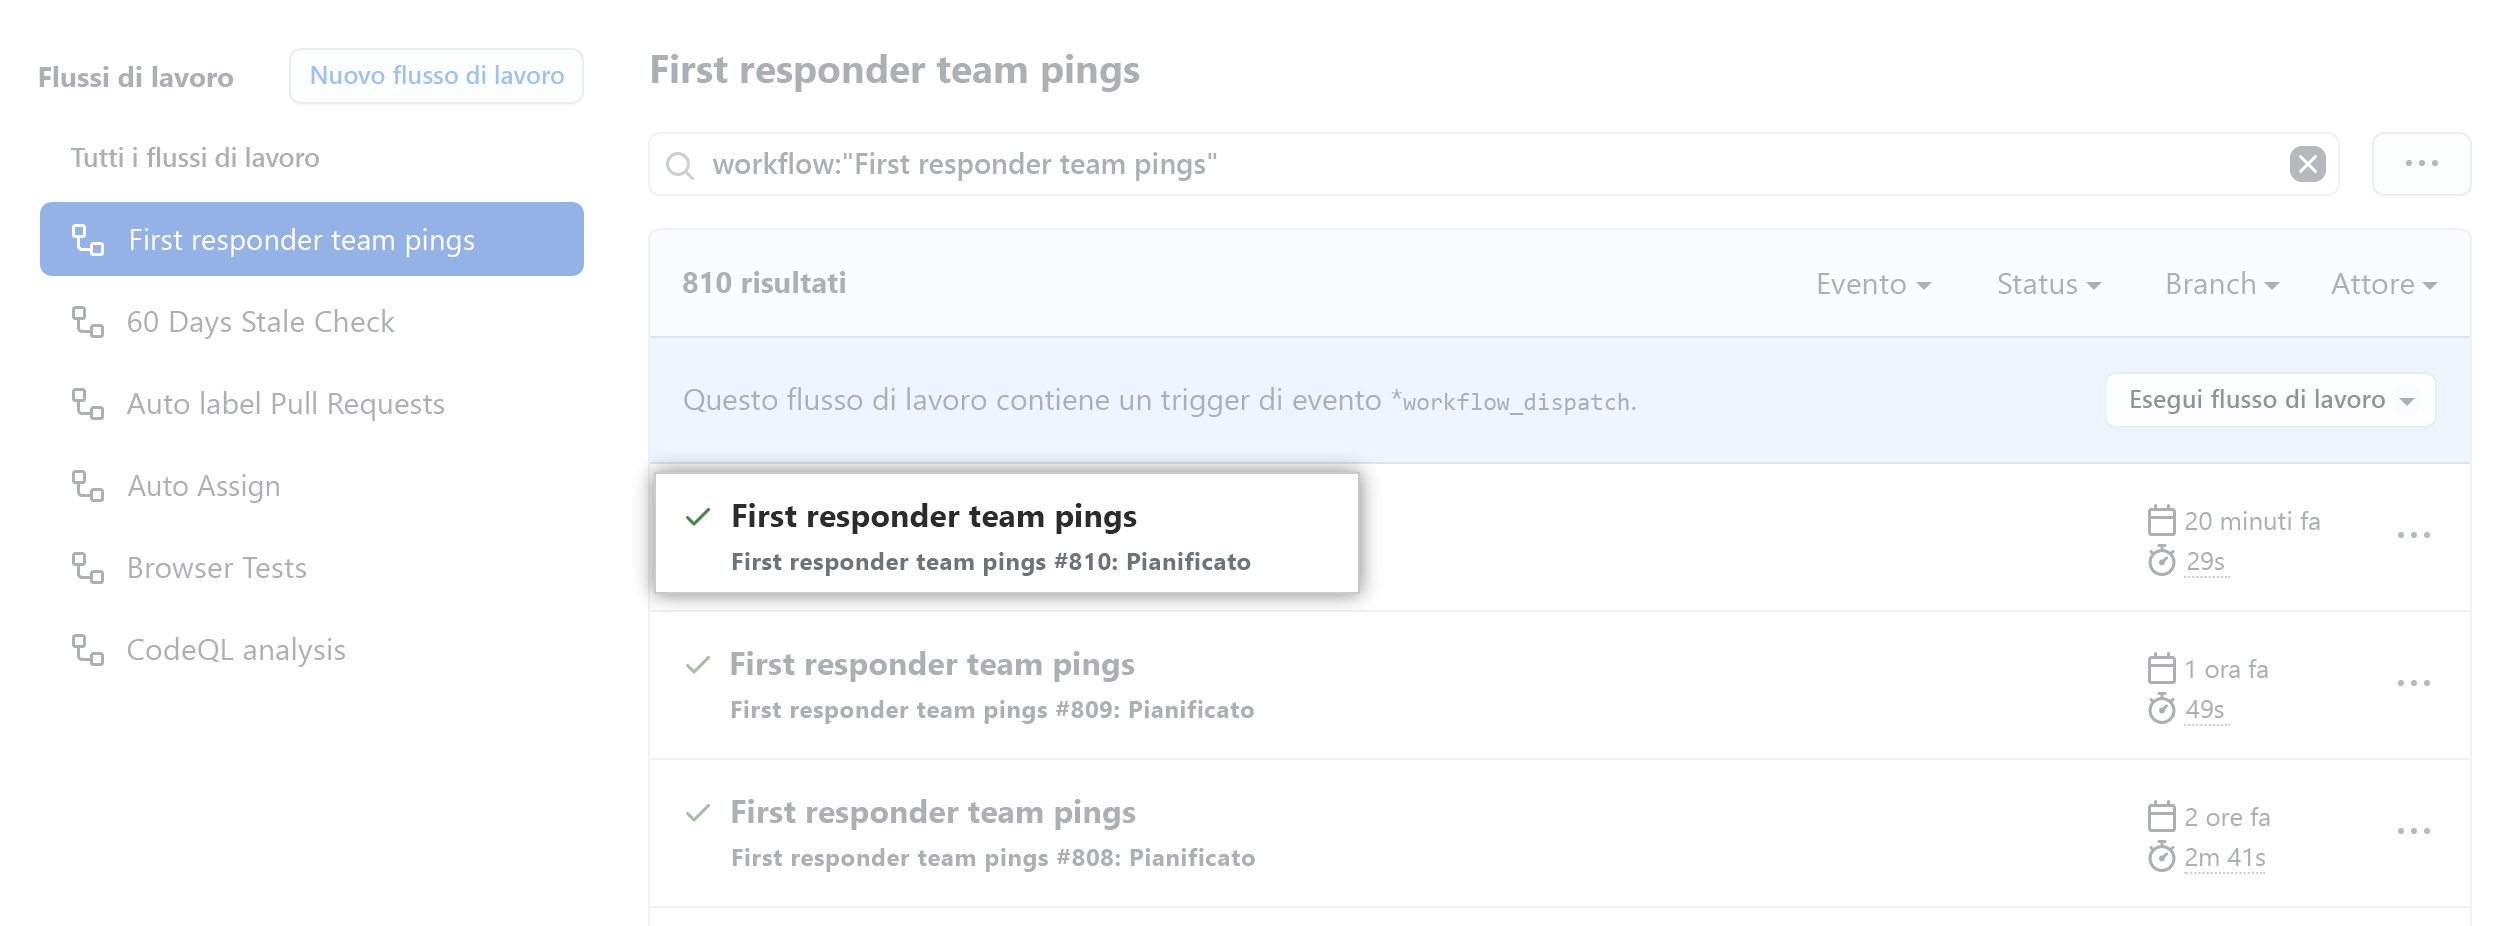Click the Nuovo flusso di lavoro button
Viewport: 2514px width, 926px height.
click(x=436, y=75)
